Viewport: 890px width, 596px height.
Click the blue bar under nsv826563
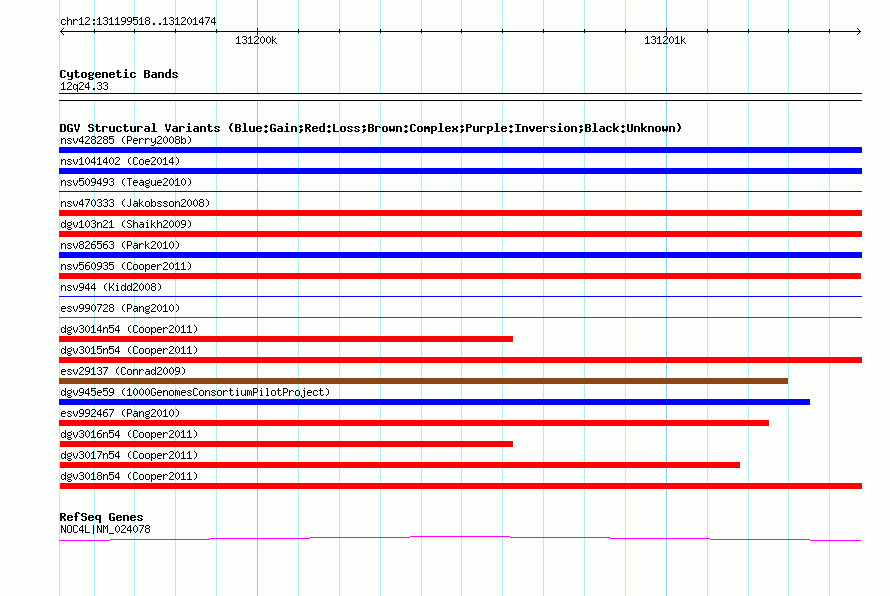tap(460, 255)
